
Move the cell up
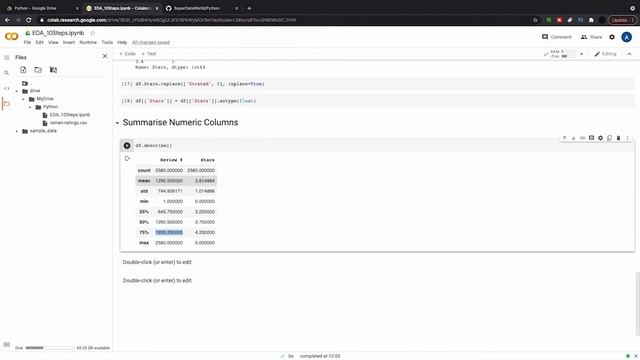(564, 138)
